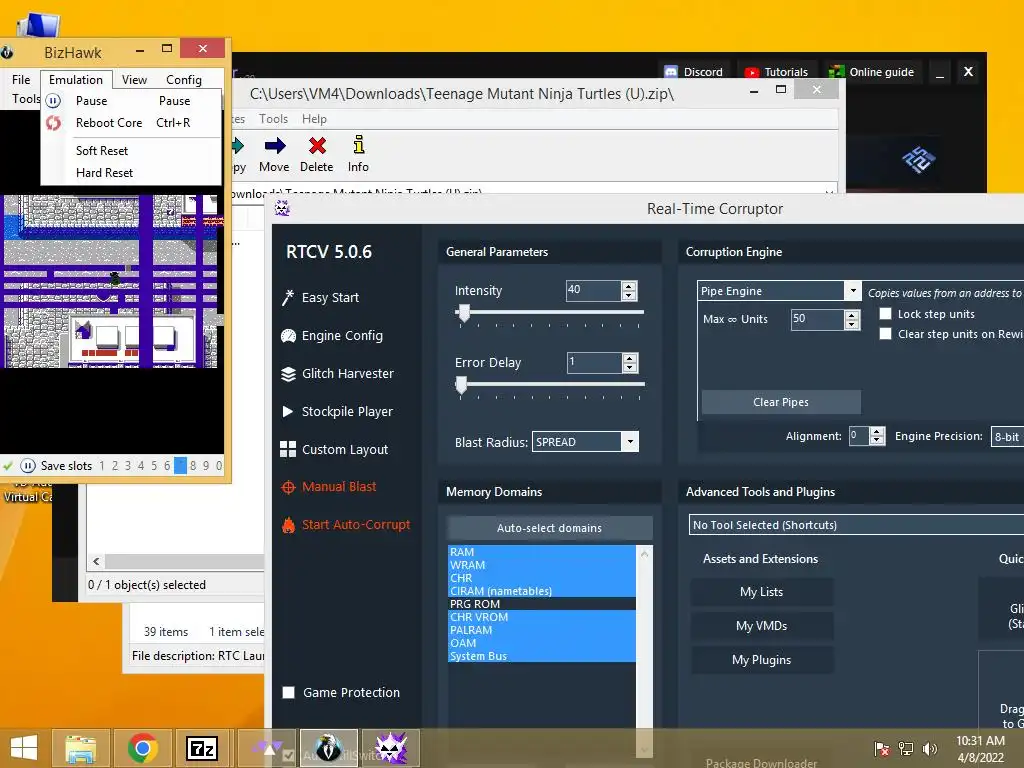Increase Max Units with spinner up arrow
The height and width of the screenshot is (768, 1024).
[x=851, y=315]
